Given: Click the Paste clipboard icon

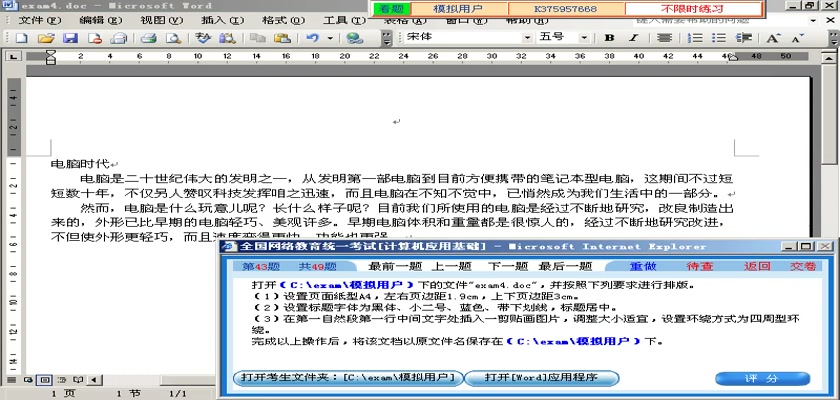Looking at the screenshot, I should tap(282, 38).
